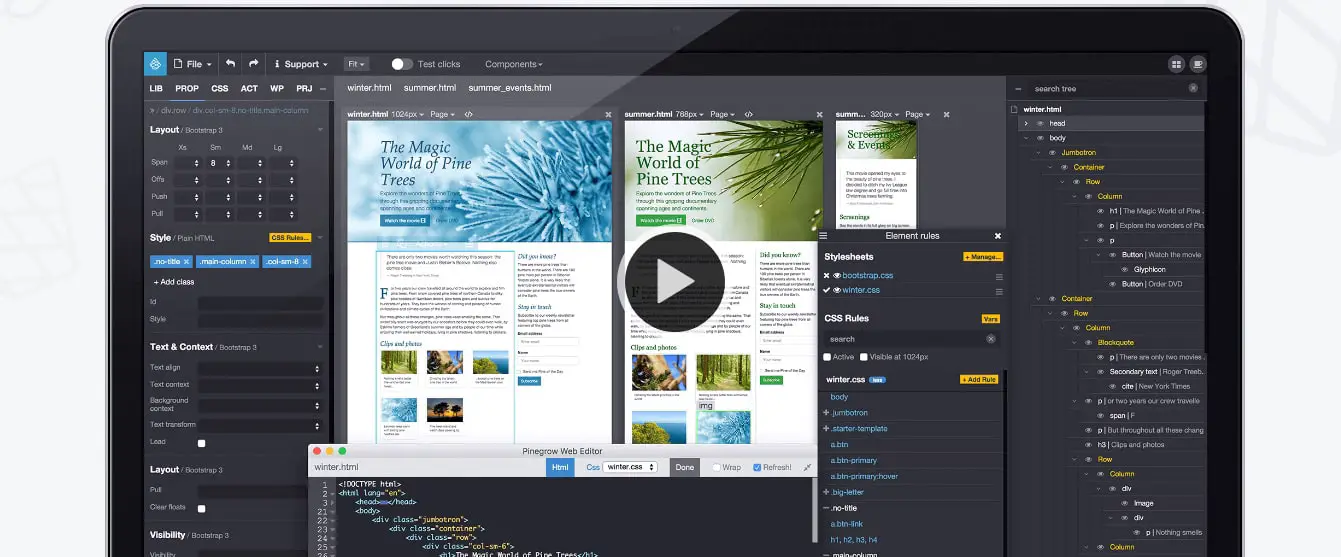Screen dimensions: 1341x557
Task: Clear the CSS Rules search field
Action: pyautogui.click(x=991, y=339)
